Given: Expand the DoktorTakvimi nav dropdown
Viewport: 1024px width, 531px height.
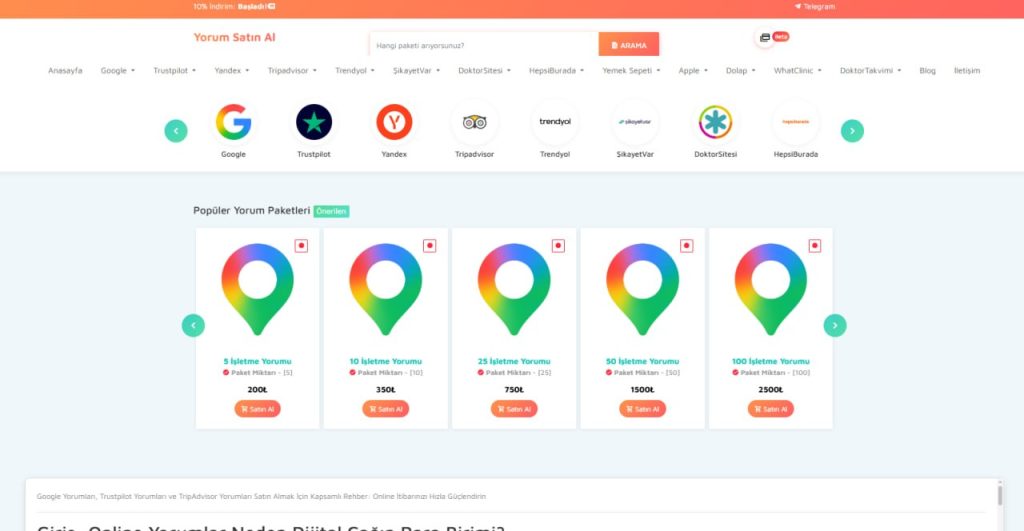Looking at the screenshot, I should coord(871,71).
